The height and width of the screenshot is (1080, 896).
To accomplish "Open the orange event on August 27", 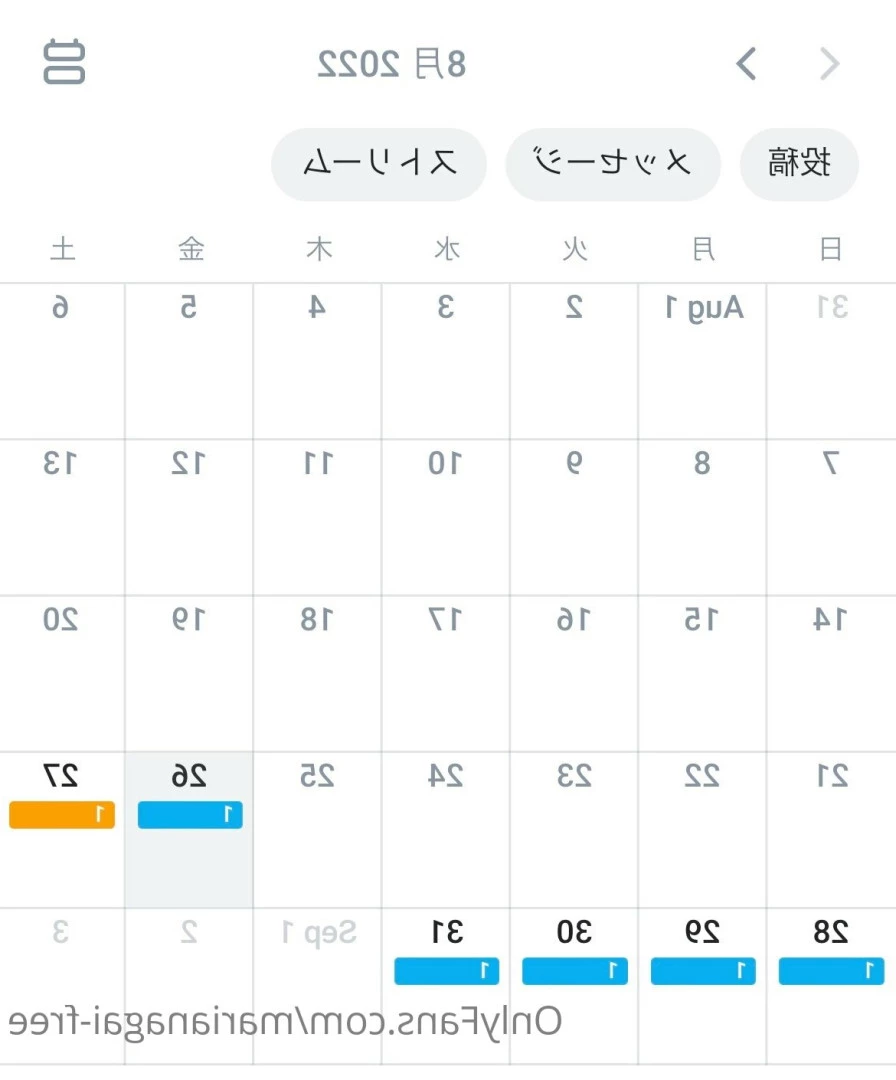I will click(x=62, y=815).
